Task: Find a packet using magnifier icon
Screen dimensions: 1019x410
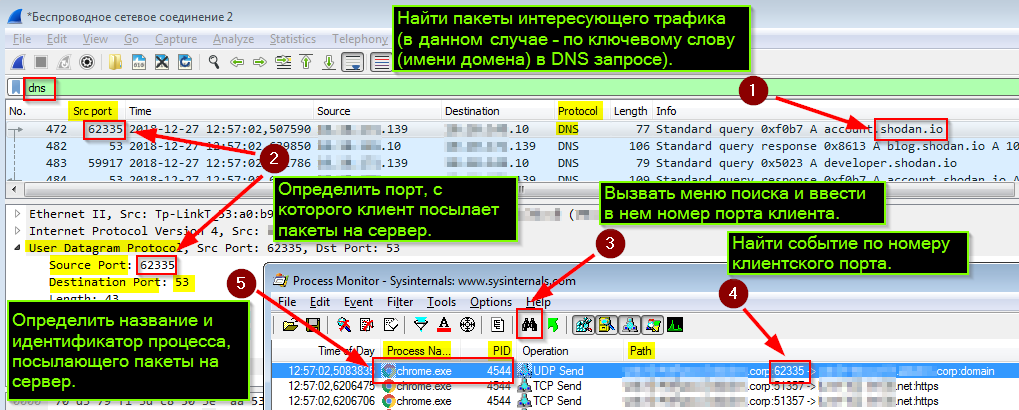Action: 214,62
